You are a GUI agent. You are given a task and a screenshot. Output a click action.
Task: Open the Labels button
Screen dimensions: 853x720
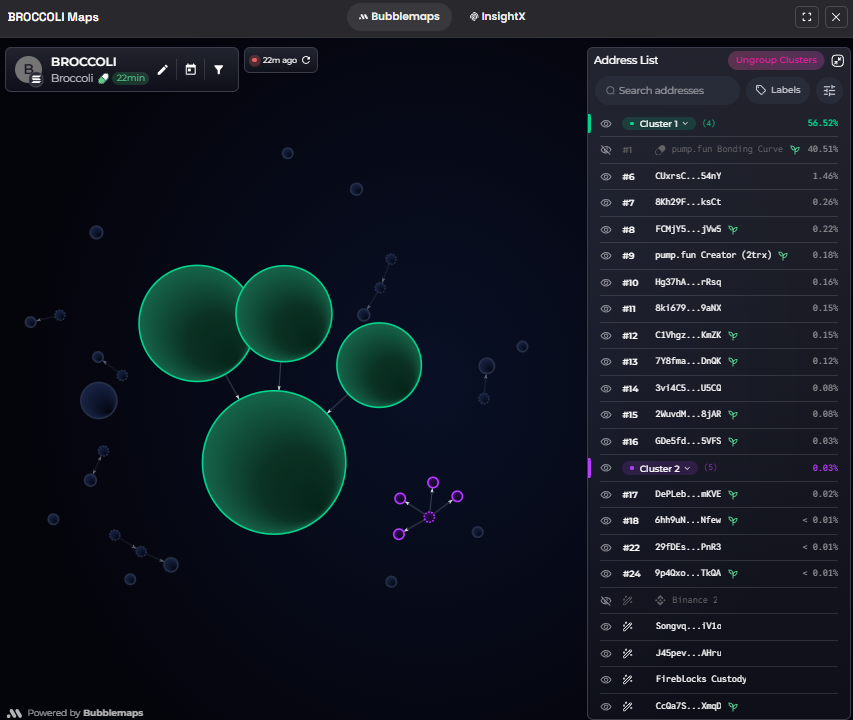click(x=778, y=90)
